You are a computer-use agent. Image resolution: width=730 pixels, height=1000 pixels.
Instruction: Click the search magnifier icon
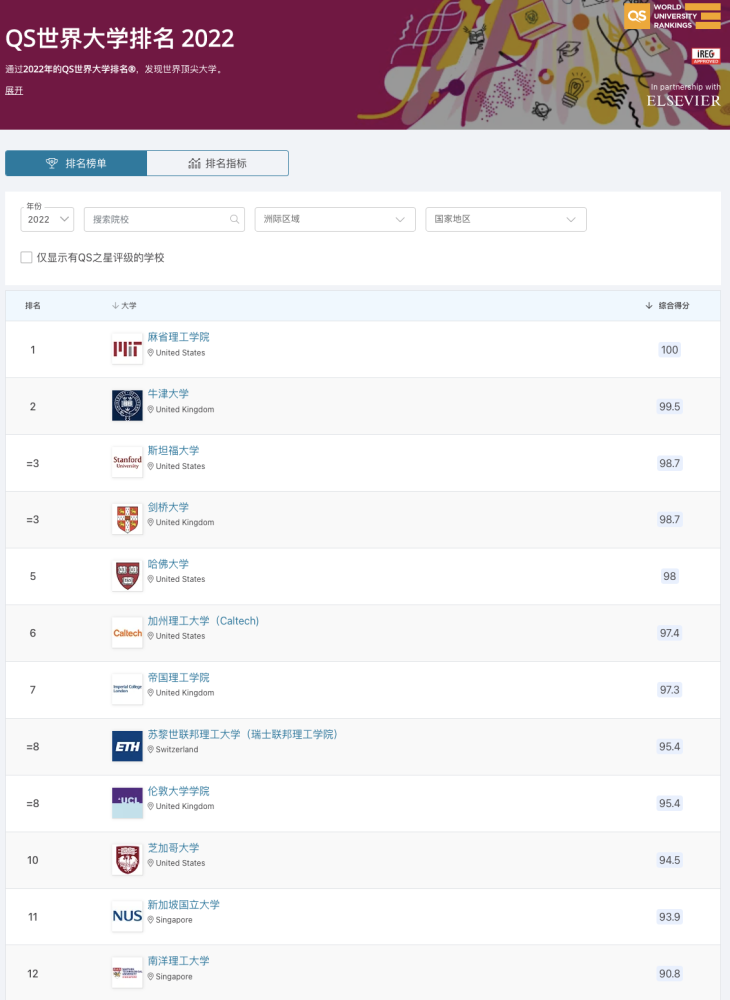pos(235,219)
